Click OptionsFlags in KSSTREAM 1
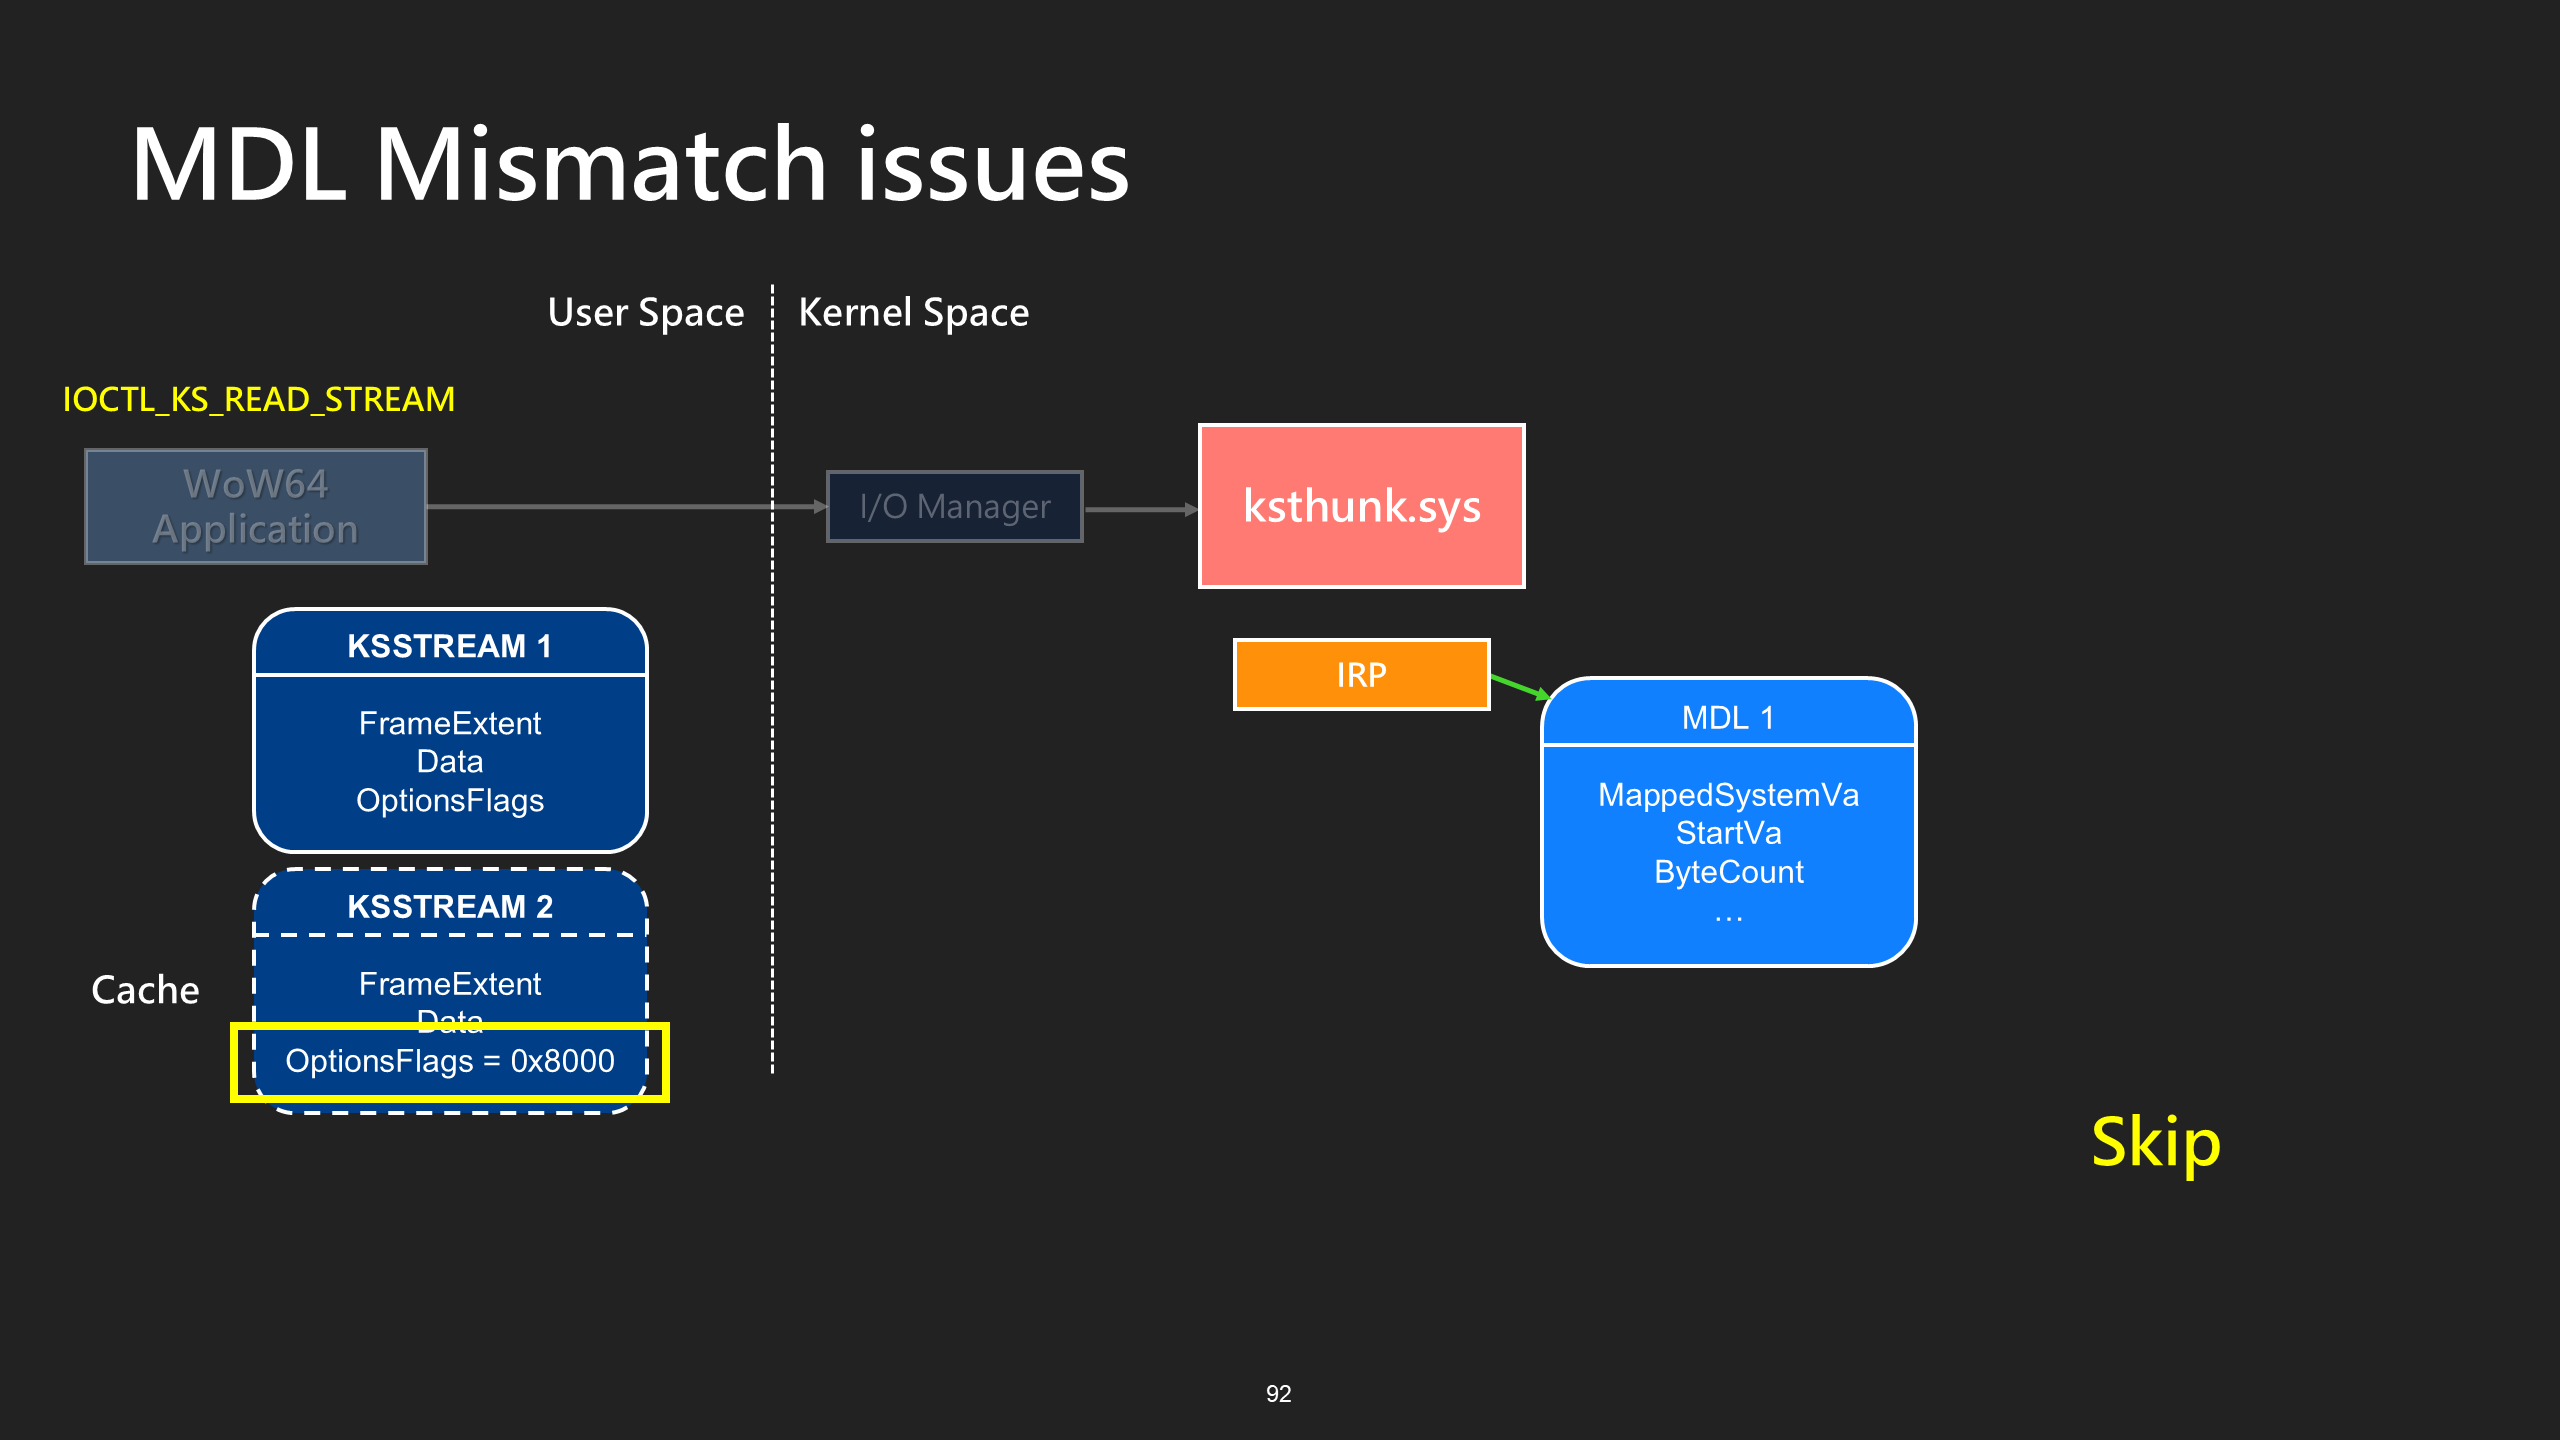The width and height of the screenshot is (2560, 1440). [450, 801]
